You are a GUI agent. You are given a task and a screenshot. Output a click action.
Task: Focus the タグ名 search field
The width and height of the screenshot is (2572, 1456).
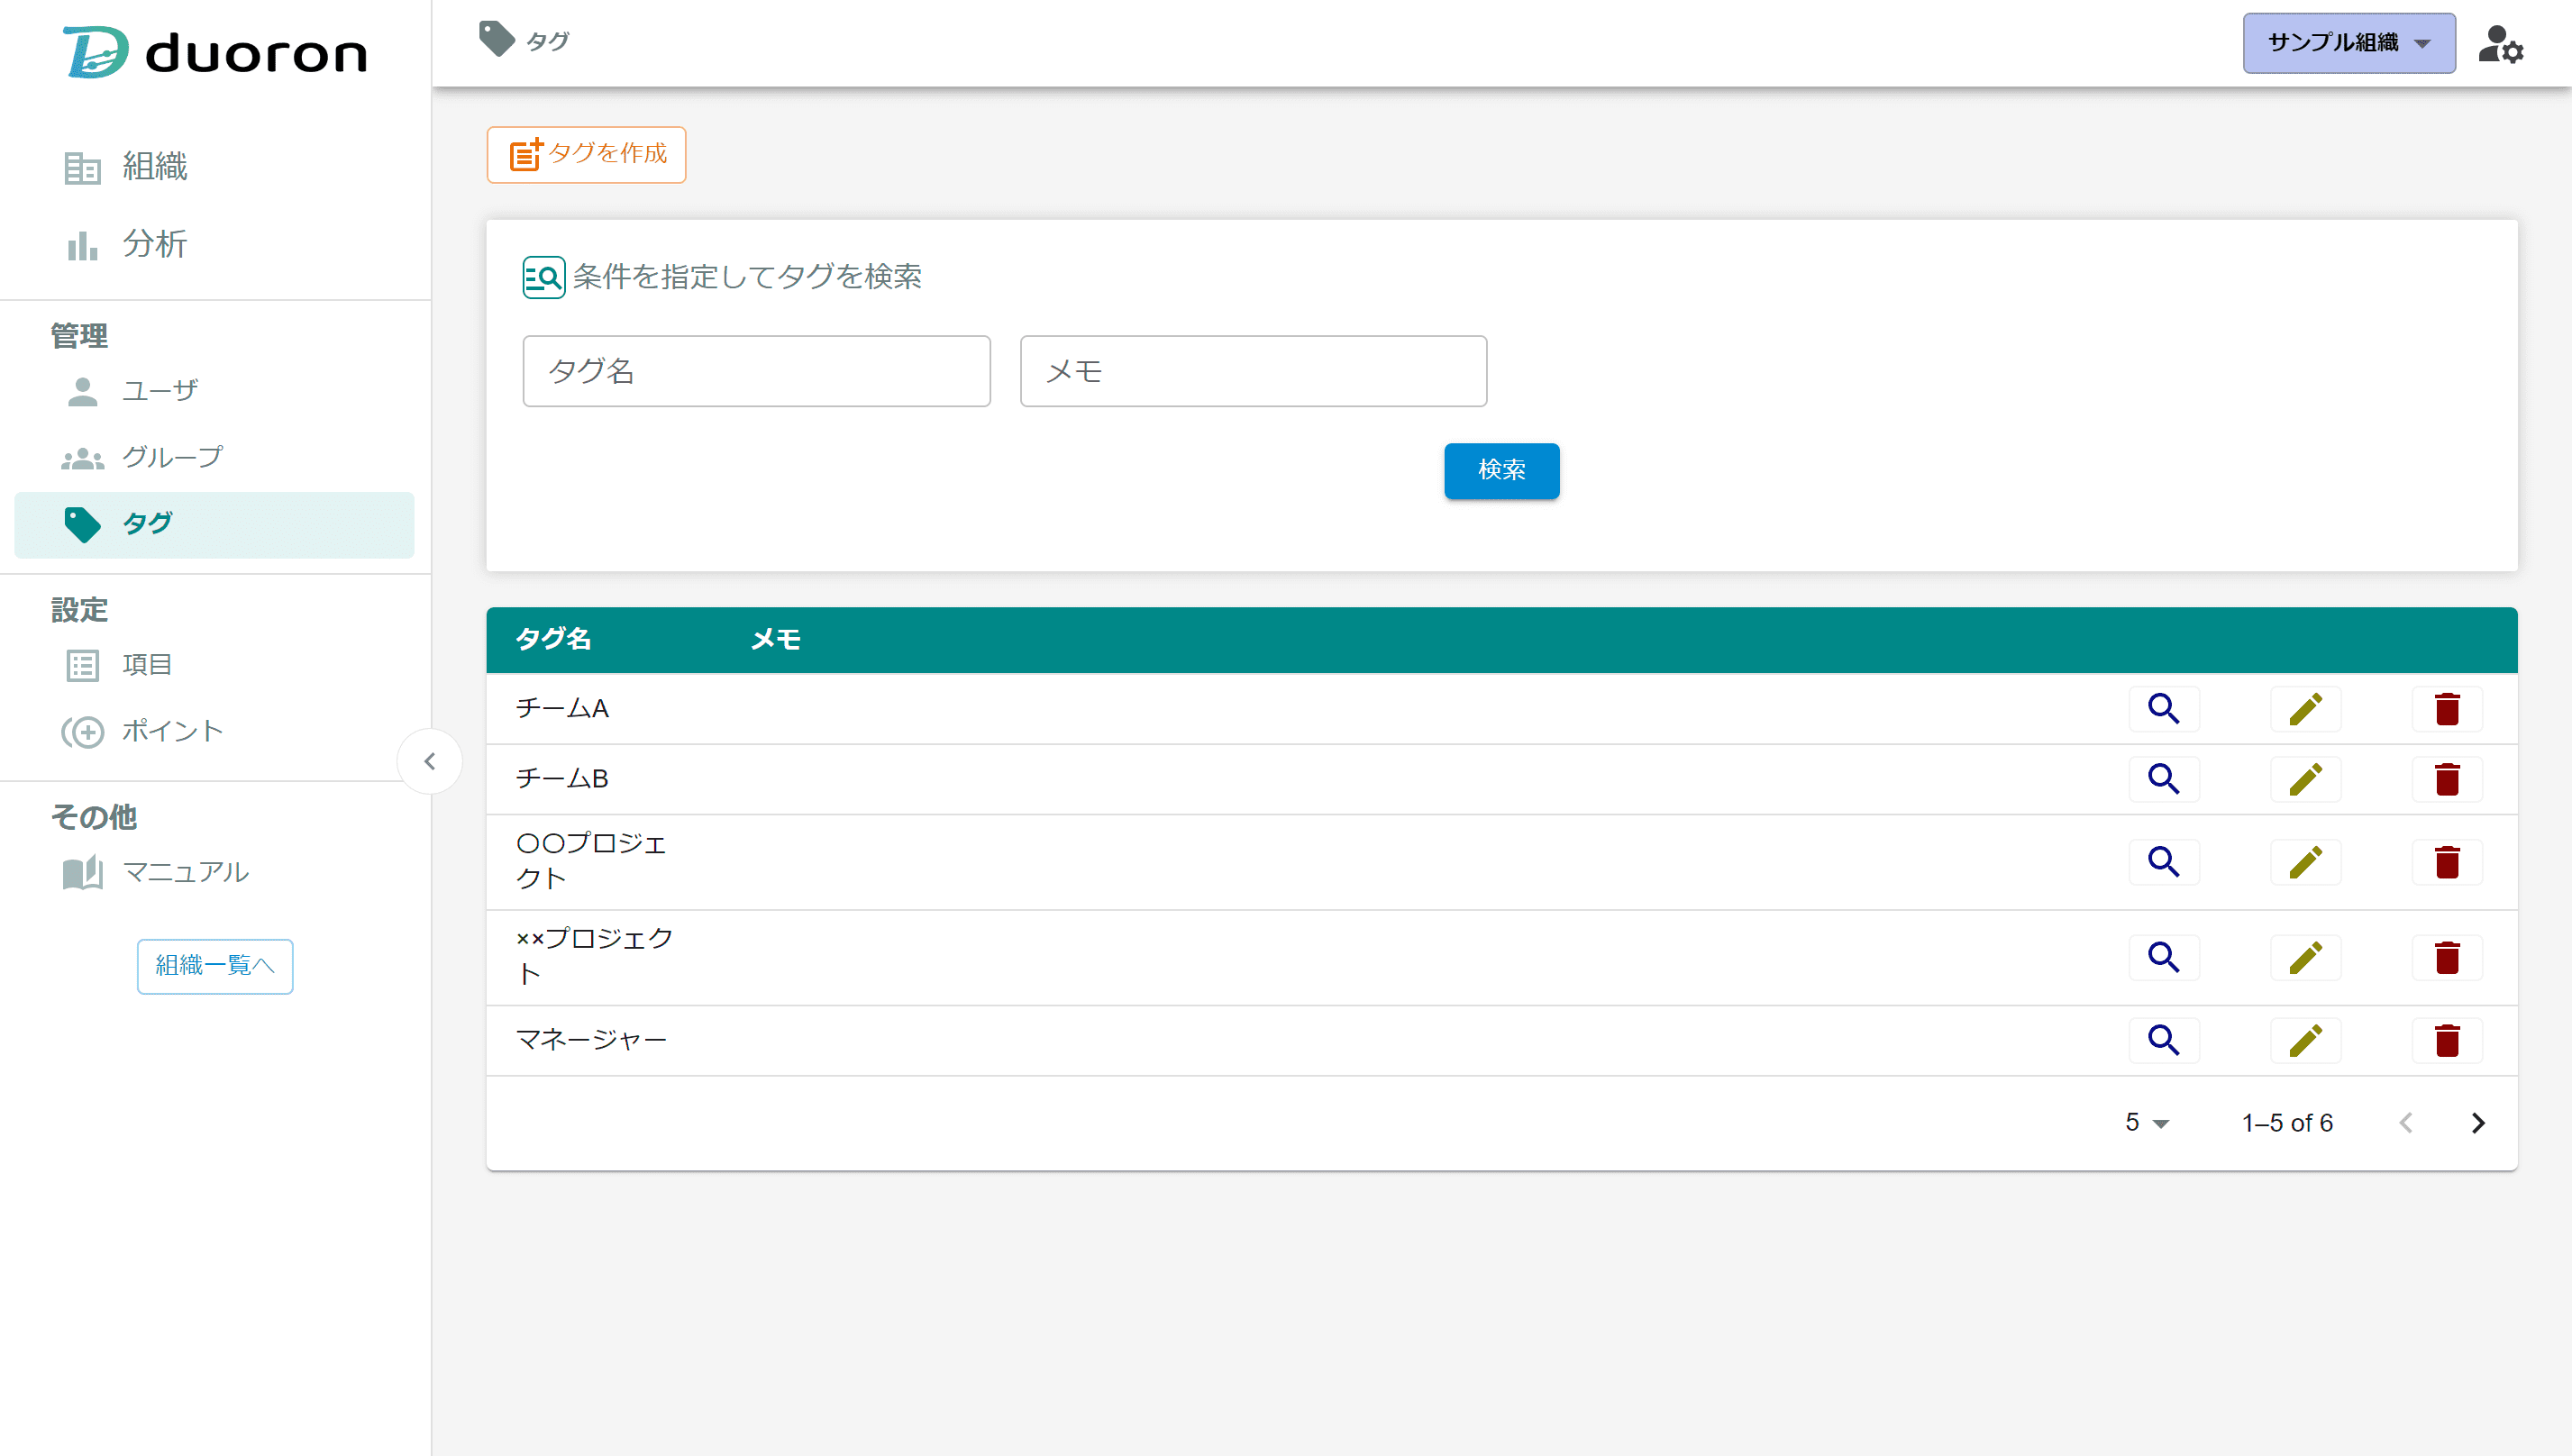(756, 371)
